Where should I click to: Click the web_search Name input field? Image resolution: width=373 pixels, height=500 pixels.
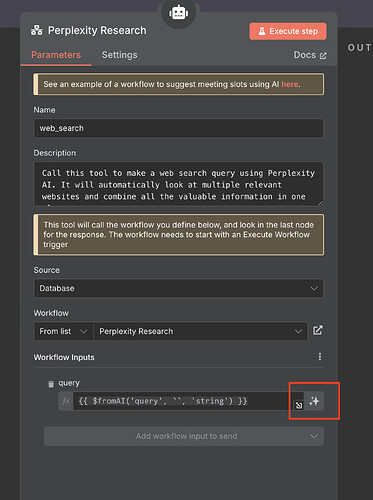tap(178, 128)
